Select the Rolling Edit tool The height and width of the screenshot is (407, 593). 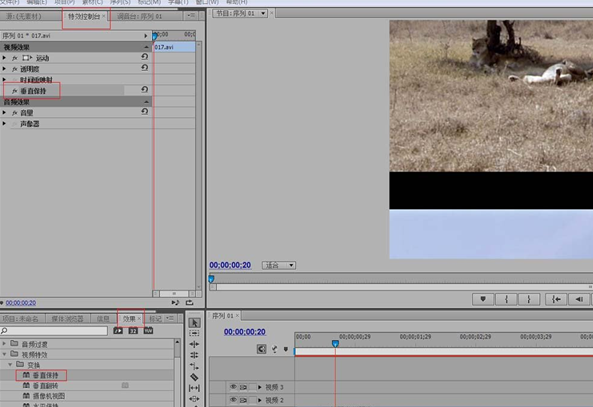coord(194,355)
